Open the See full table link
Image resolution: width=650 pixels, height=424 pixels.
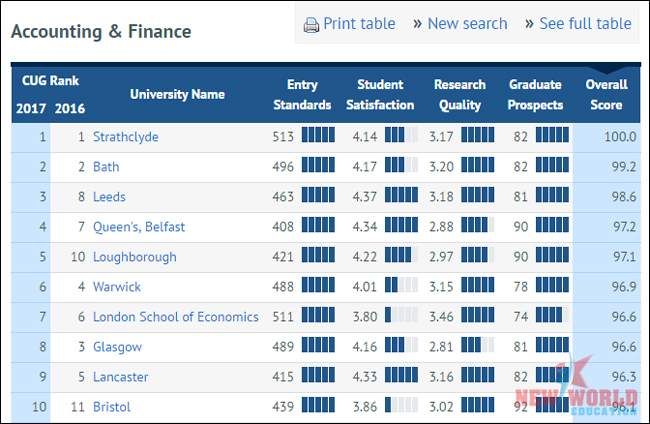tap(585, 24)
